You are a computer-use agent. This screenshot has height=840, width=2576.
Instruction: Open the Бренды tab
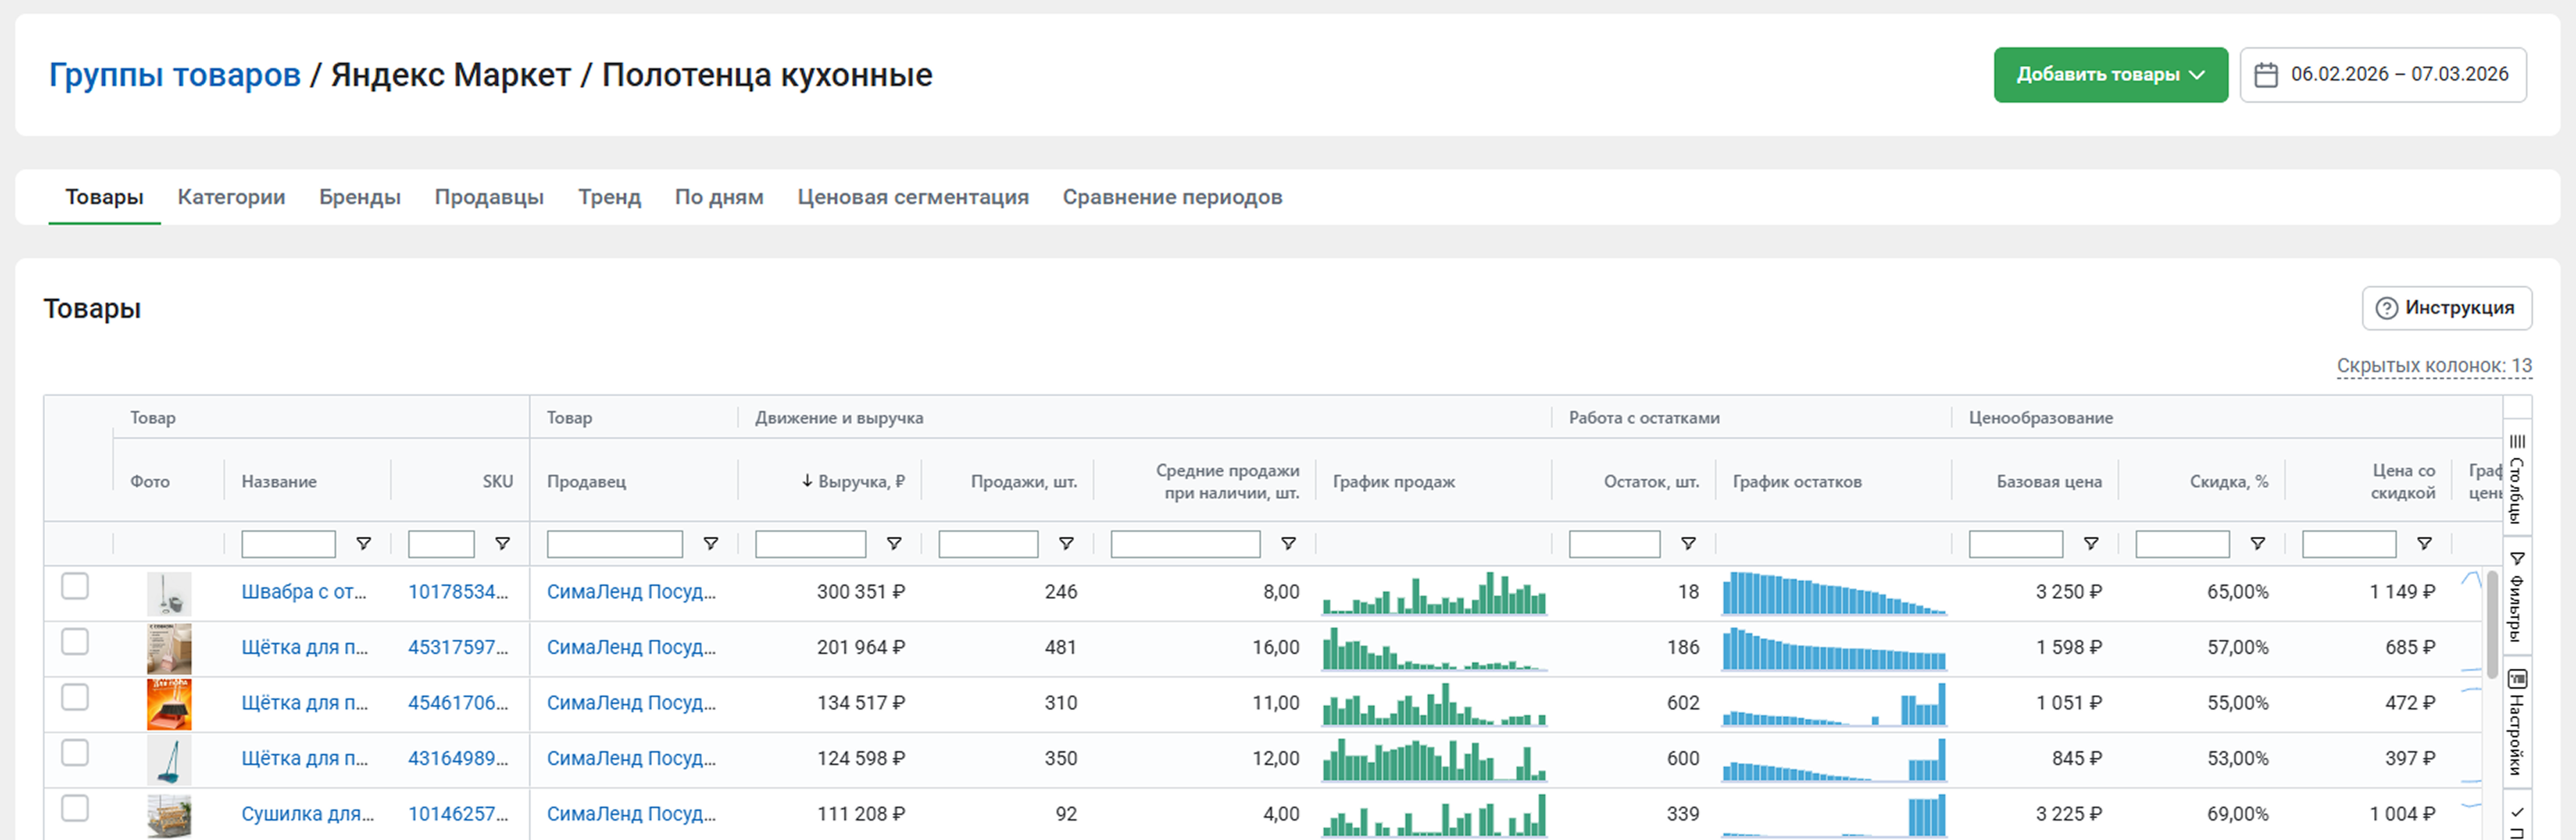tap(359, 197)
